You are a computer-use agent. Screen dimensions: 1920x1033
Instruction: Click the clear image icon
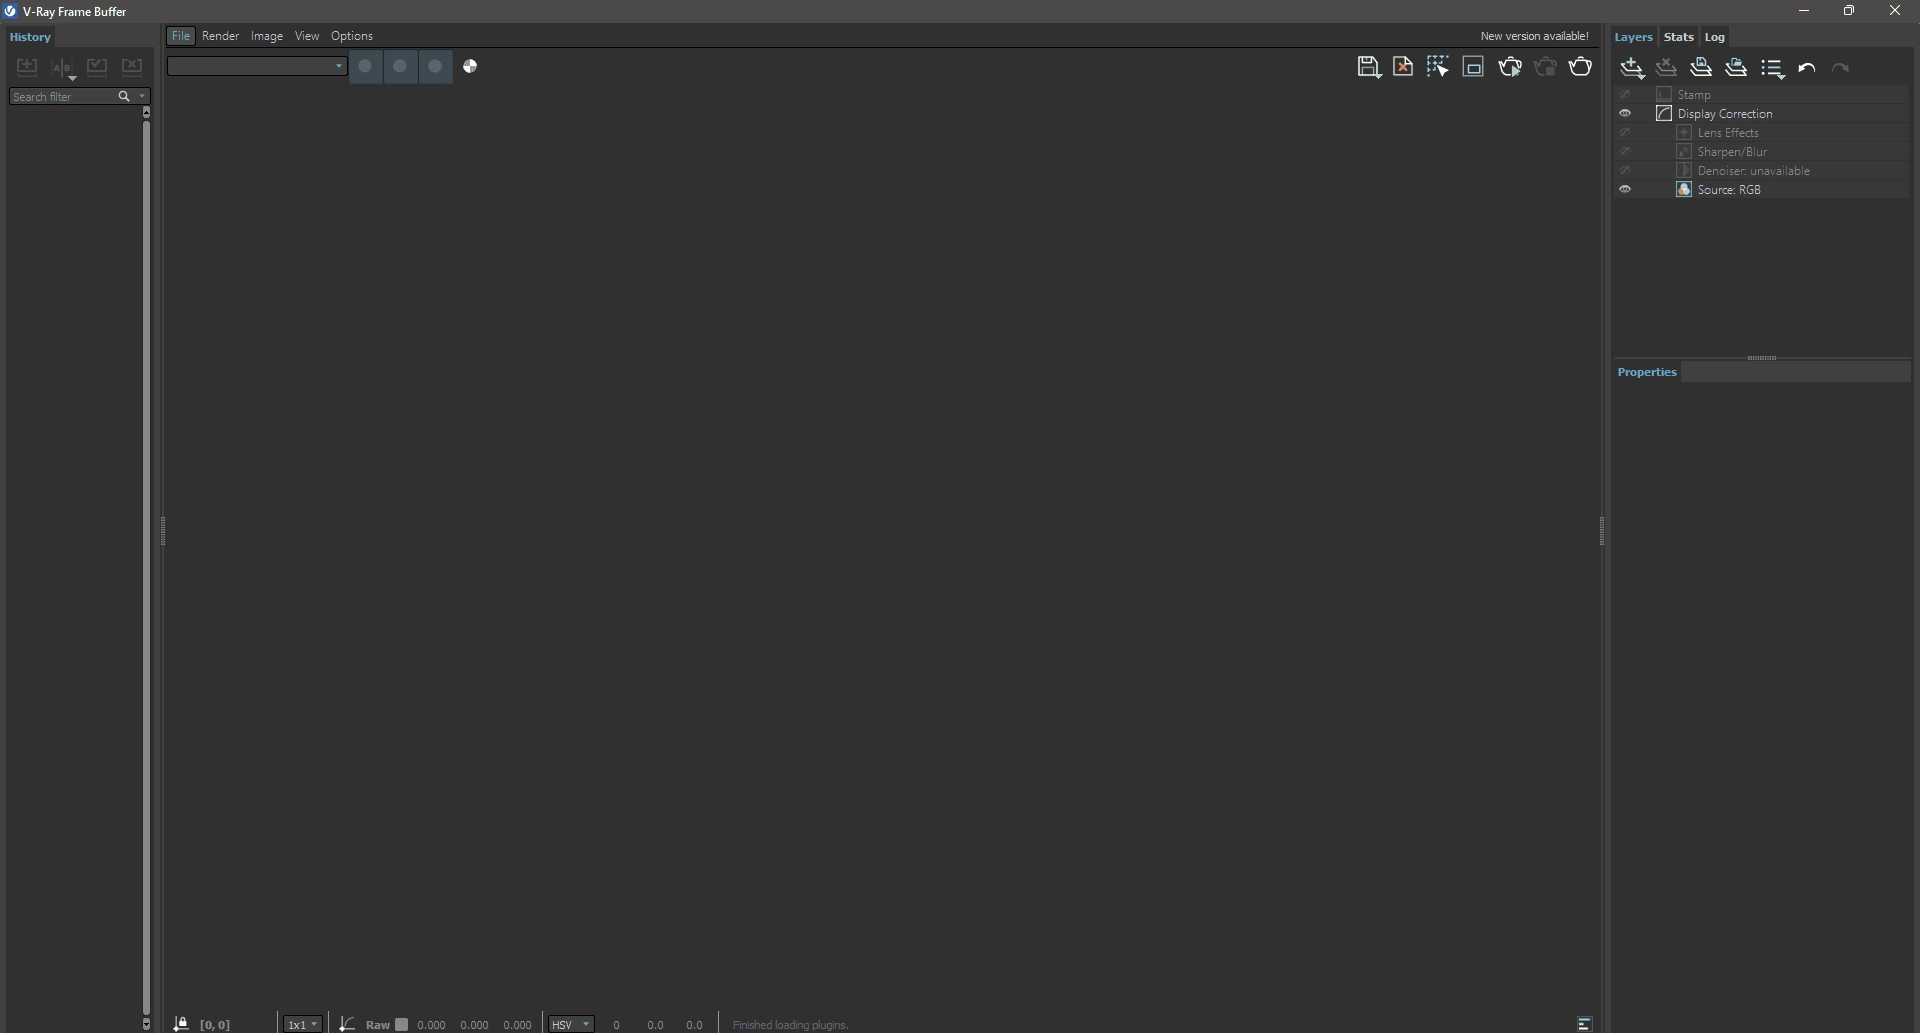[x=1403, y=67]
